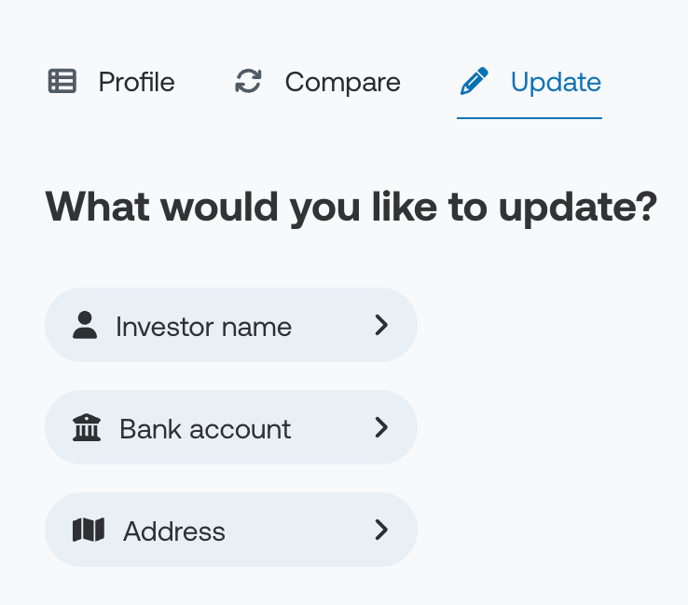Click the blue Update pencil icon
The width and height of the screenshot is (688, 605).
coord(474,81)
